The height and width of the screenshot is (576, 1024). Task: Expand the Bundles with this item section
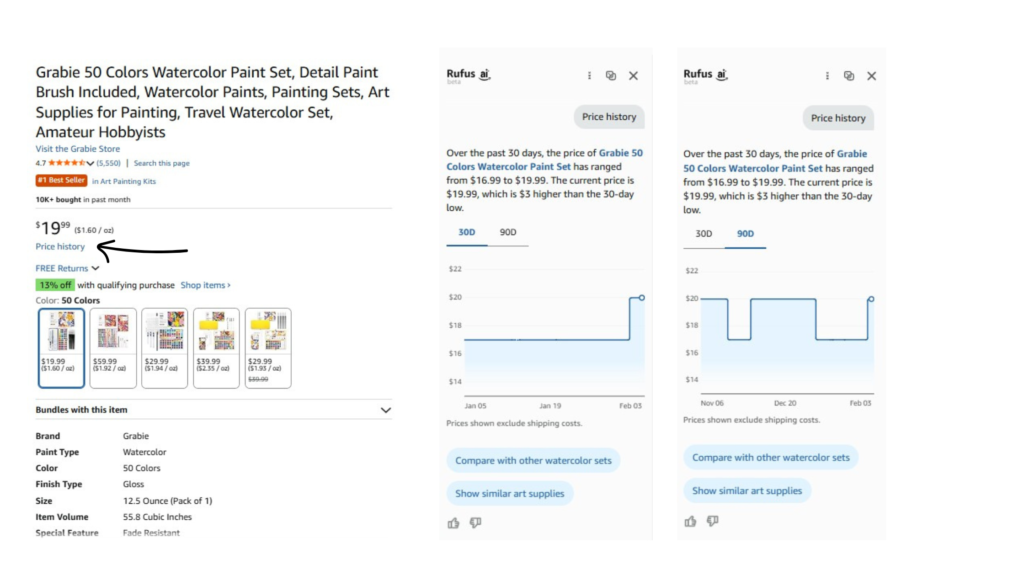pos(386,410)
